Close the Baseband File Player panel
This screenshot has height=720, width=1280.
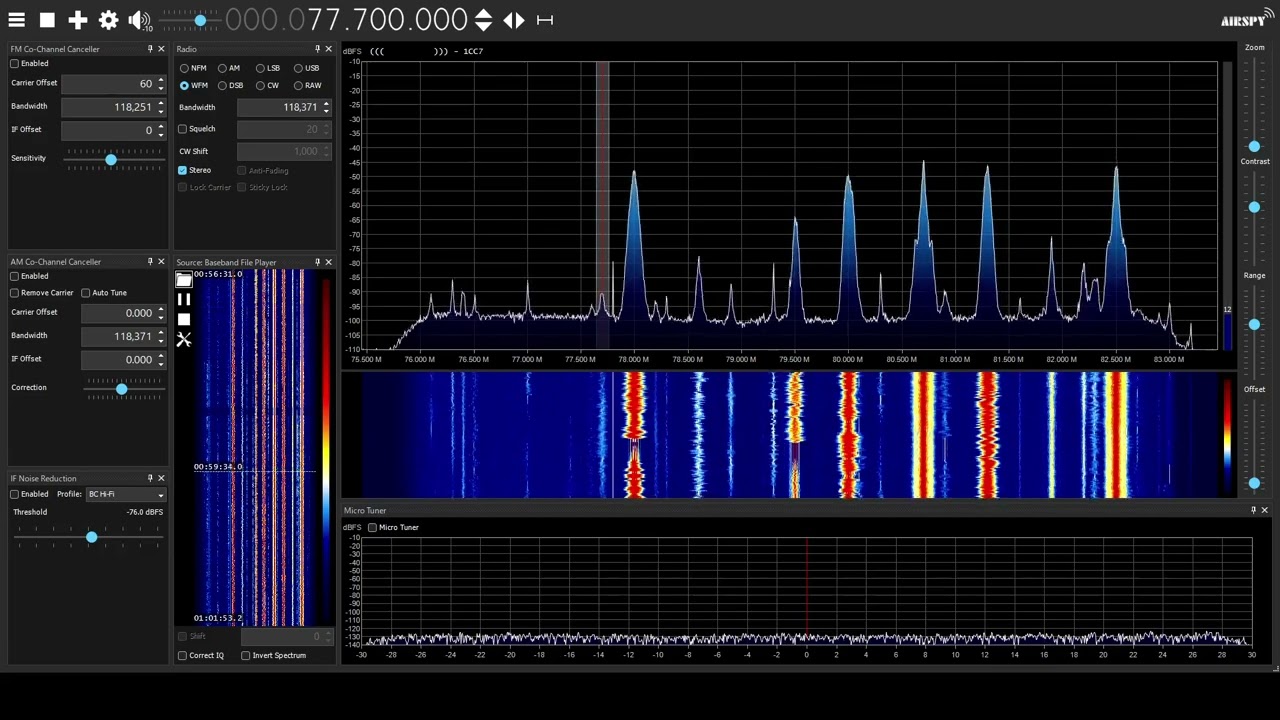click(328, 262)
